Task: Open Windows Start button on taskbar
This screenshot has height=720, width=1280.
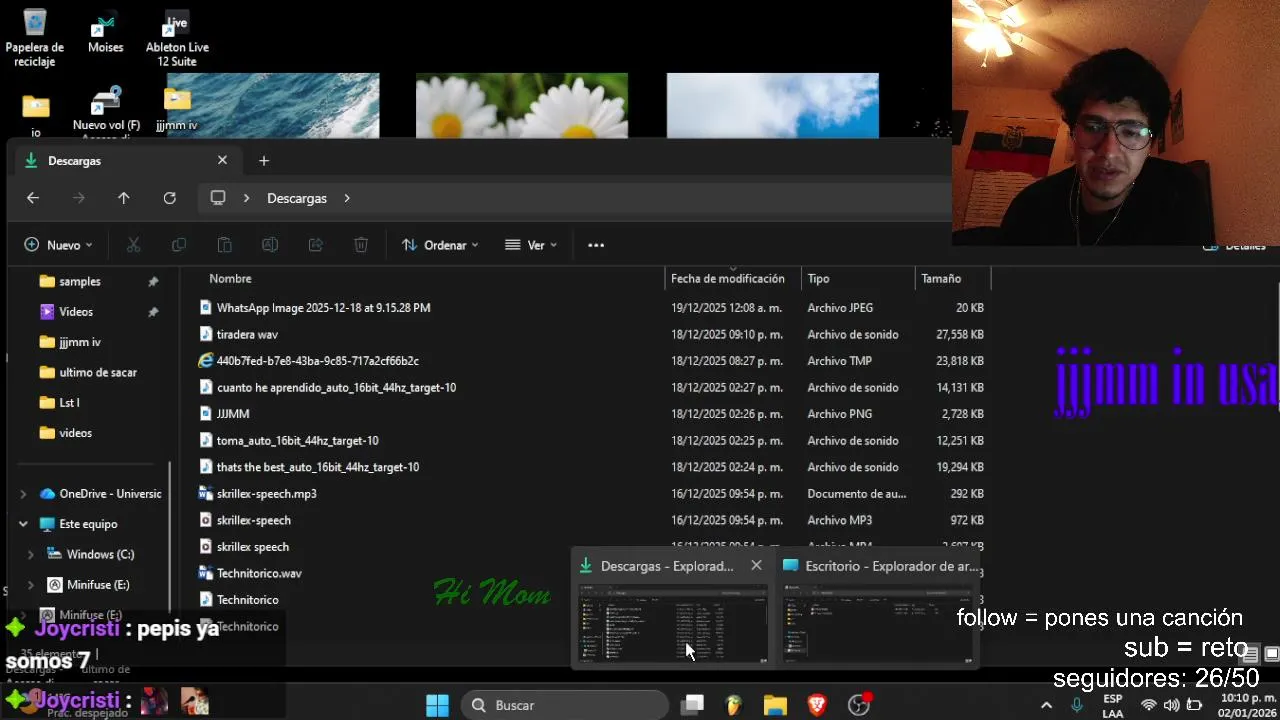Action: pos(437,705)
